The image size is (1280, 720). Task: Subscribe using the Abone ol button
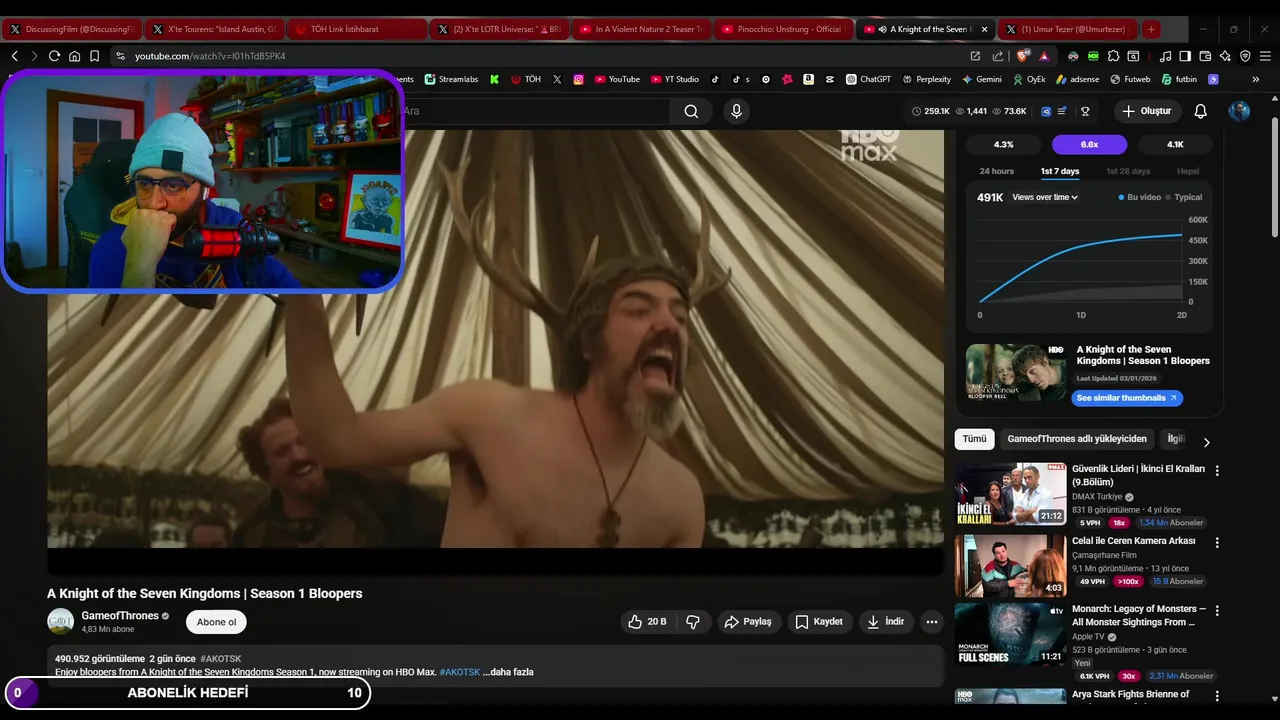pos(216,622)
